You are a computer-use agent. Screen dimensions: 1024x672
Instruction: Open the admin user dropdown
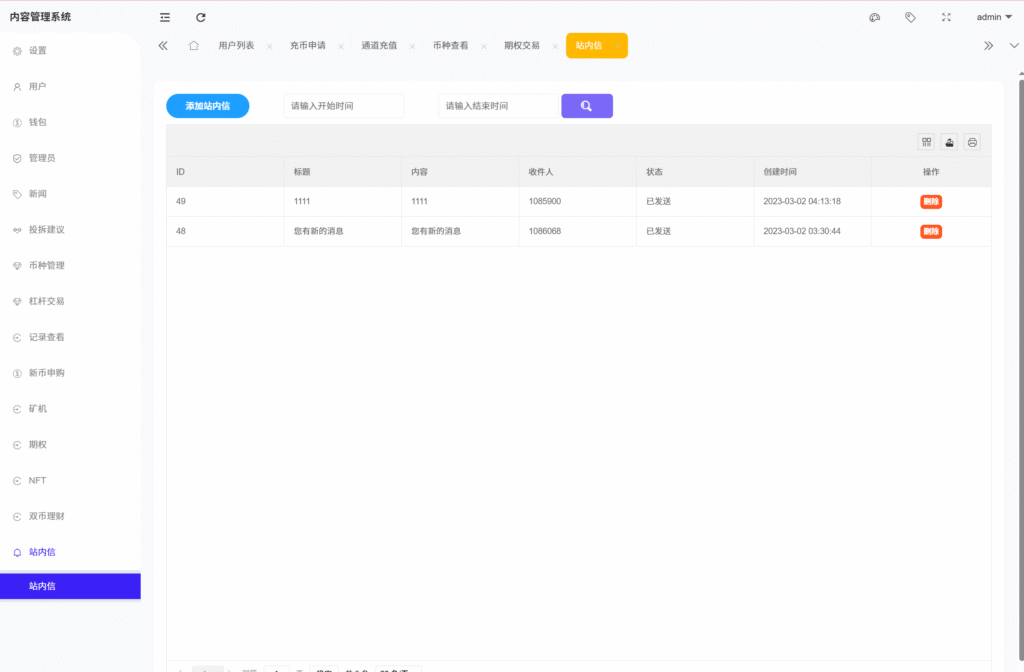(994, 17)
